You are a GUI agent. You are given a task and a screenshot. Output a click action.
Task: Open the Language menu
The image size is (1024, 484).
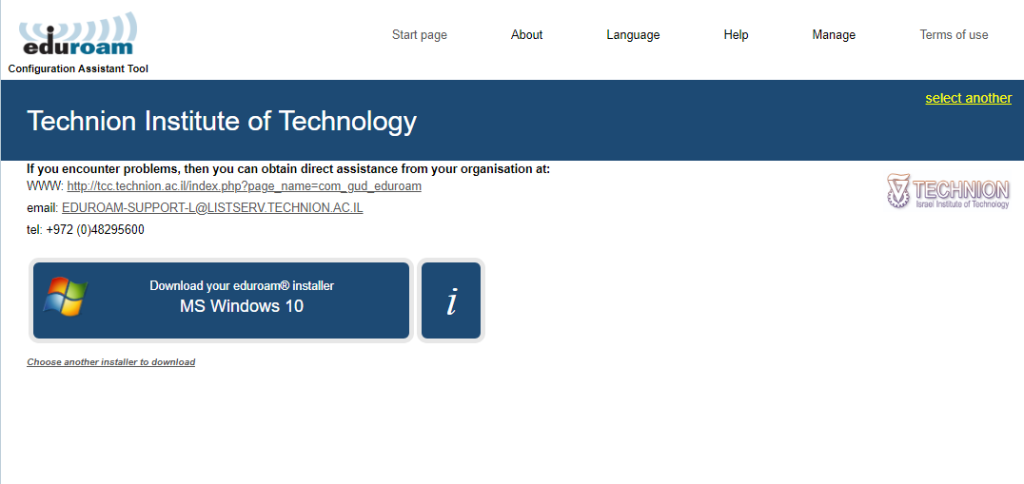[633, 35]
